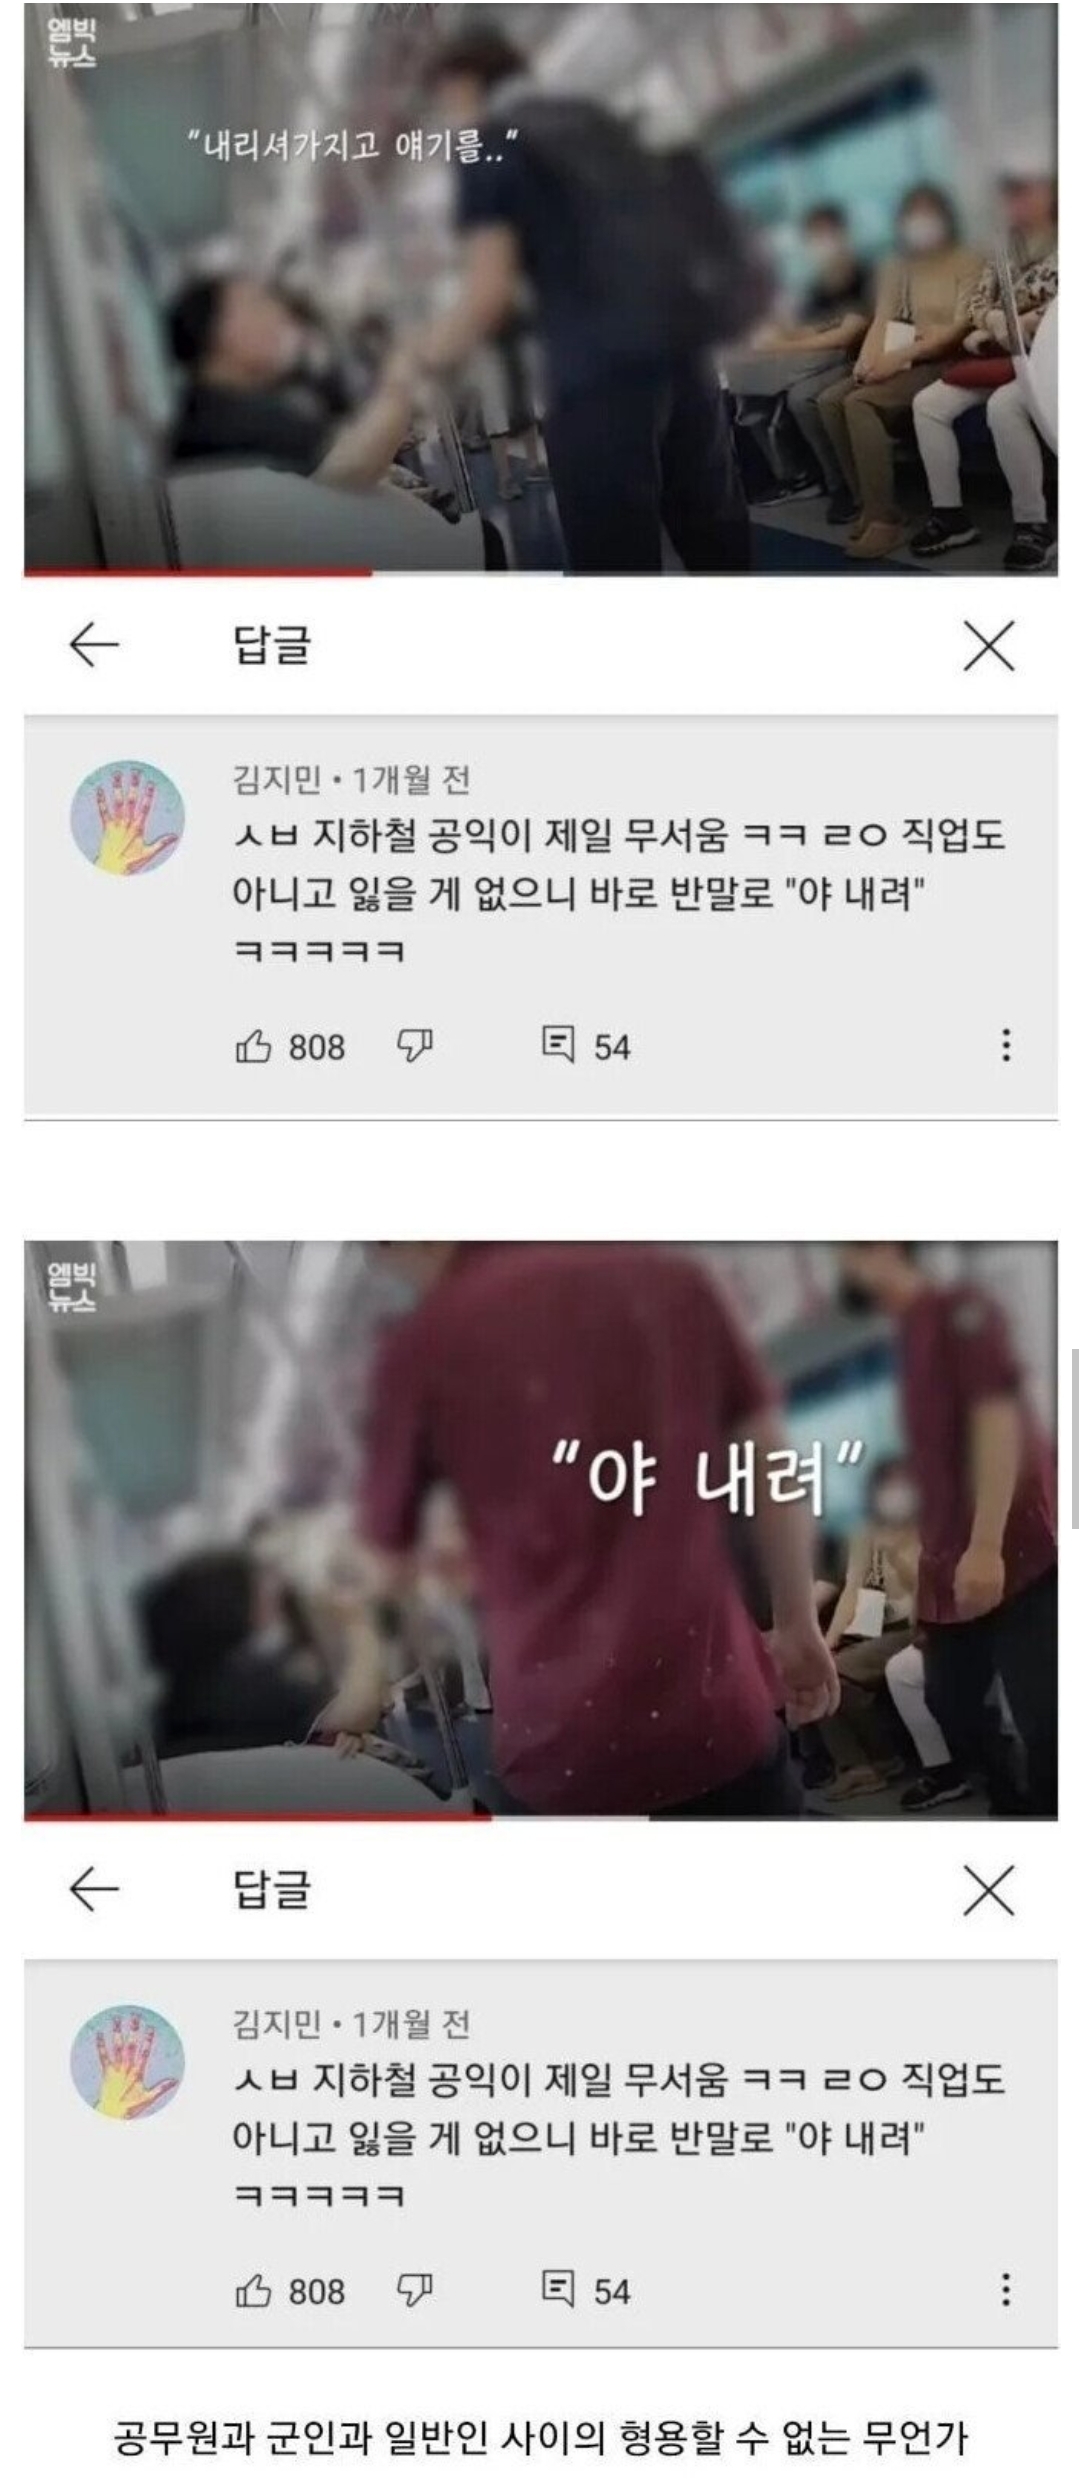Screen dimensions: 1079x2488
Task: Go back using bottom reply header arrow
Action: point(94,1889)
